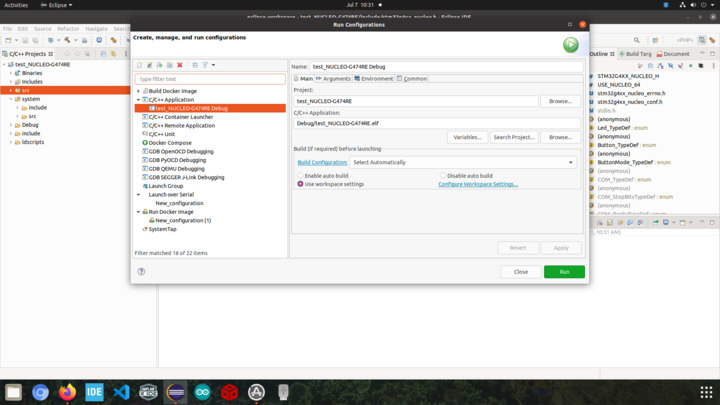
Task: Expand Build Docker Image tree node
Action: (x=139, y=91)
